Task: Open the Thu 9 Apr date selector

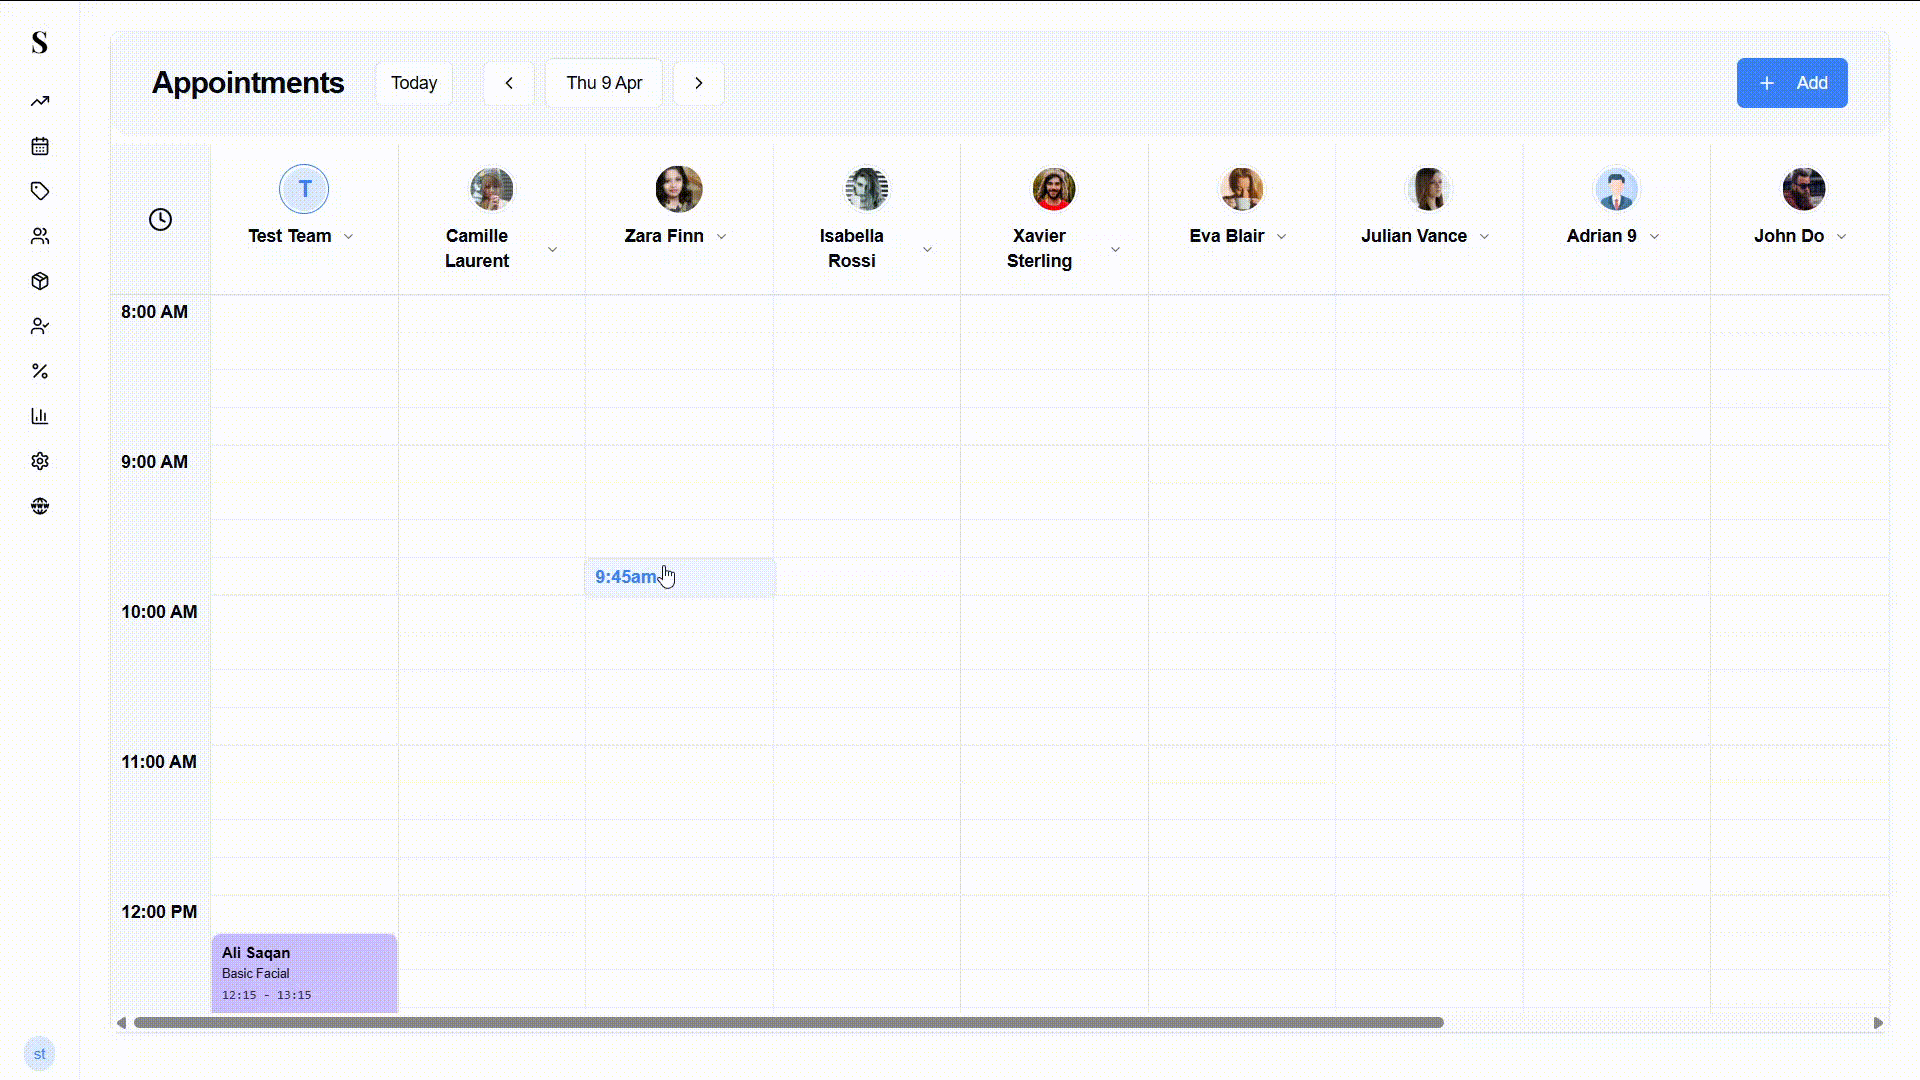Action: click(x=604, y=83)
